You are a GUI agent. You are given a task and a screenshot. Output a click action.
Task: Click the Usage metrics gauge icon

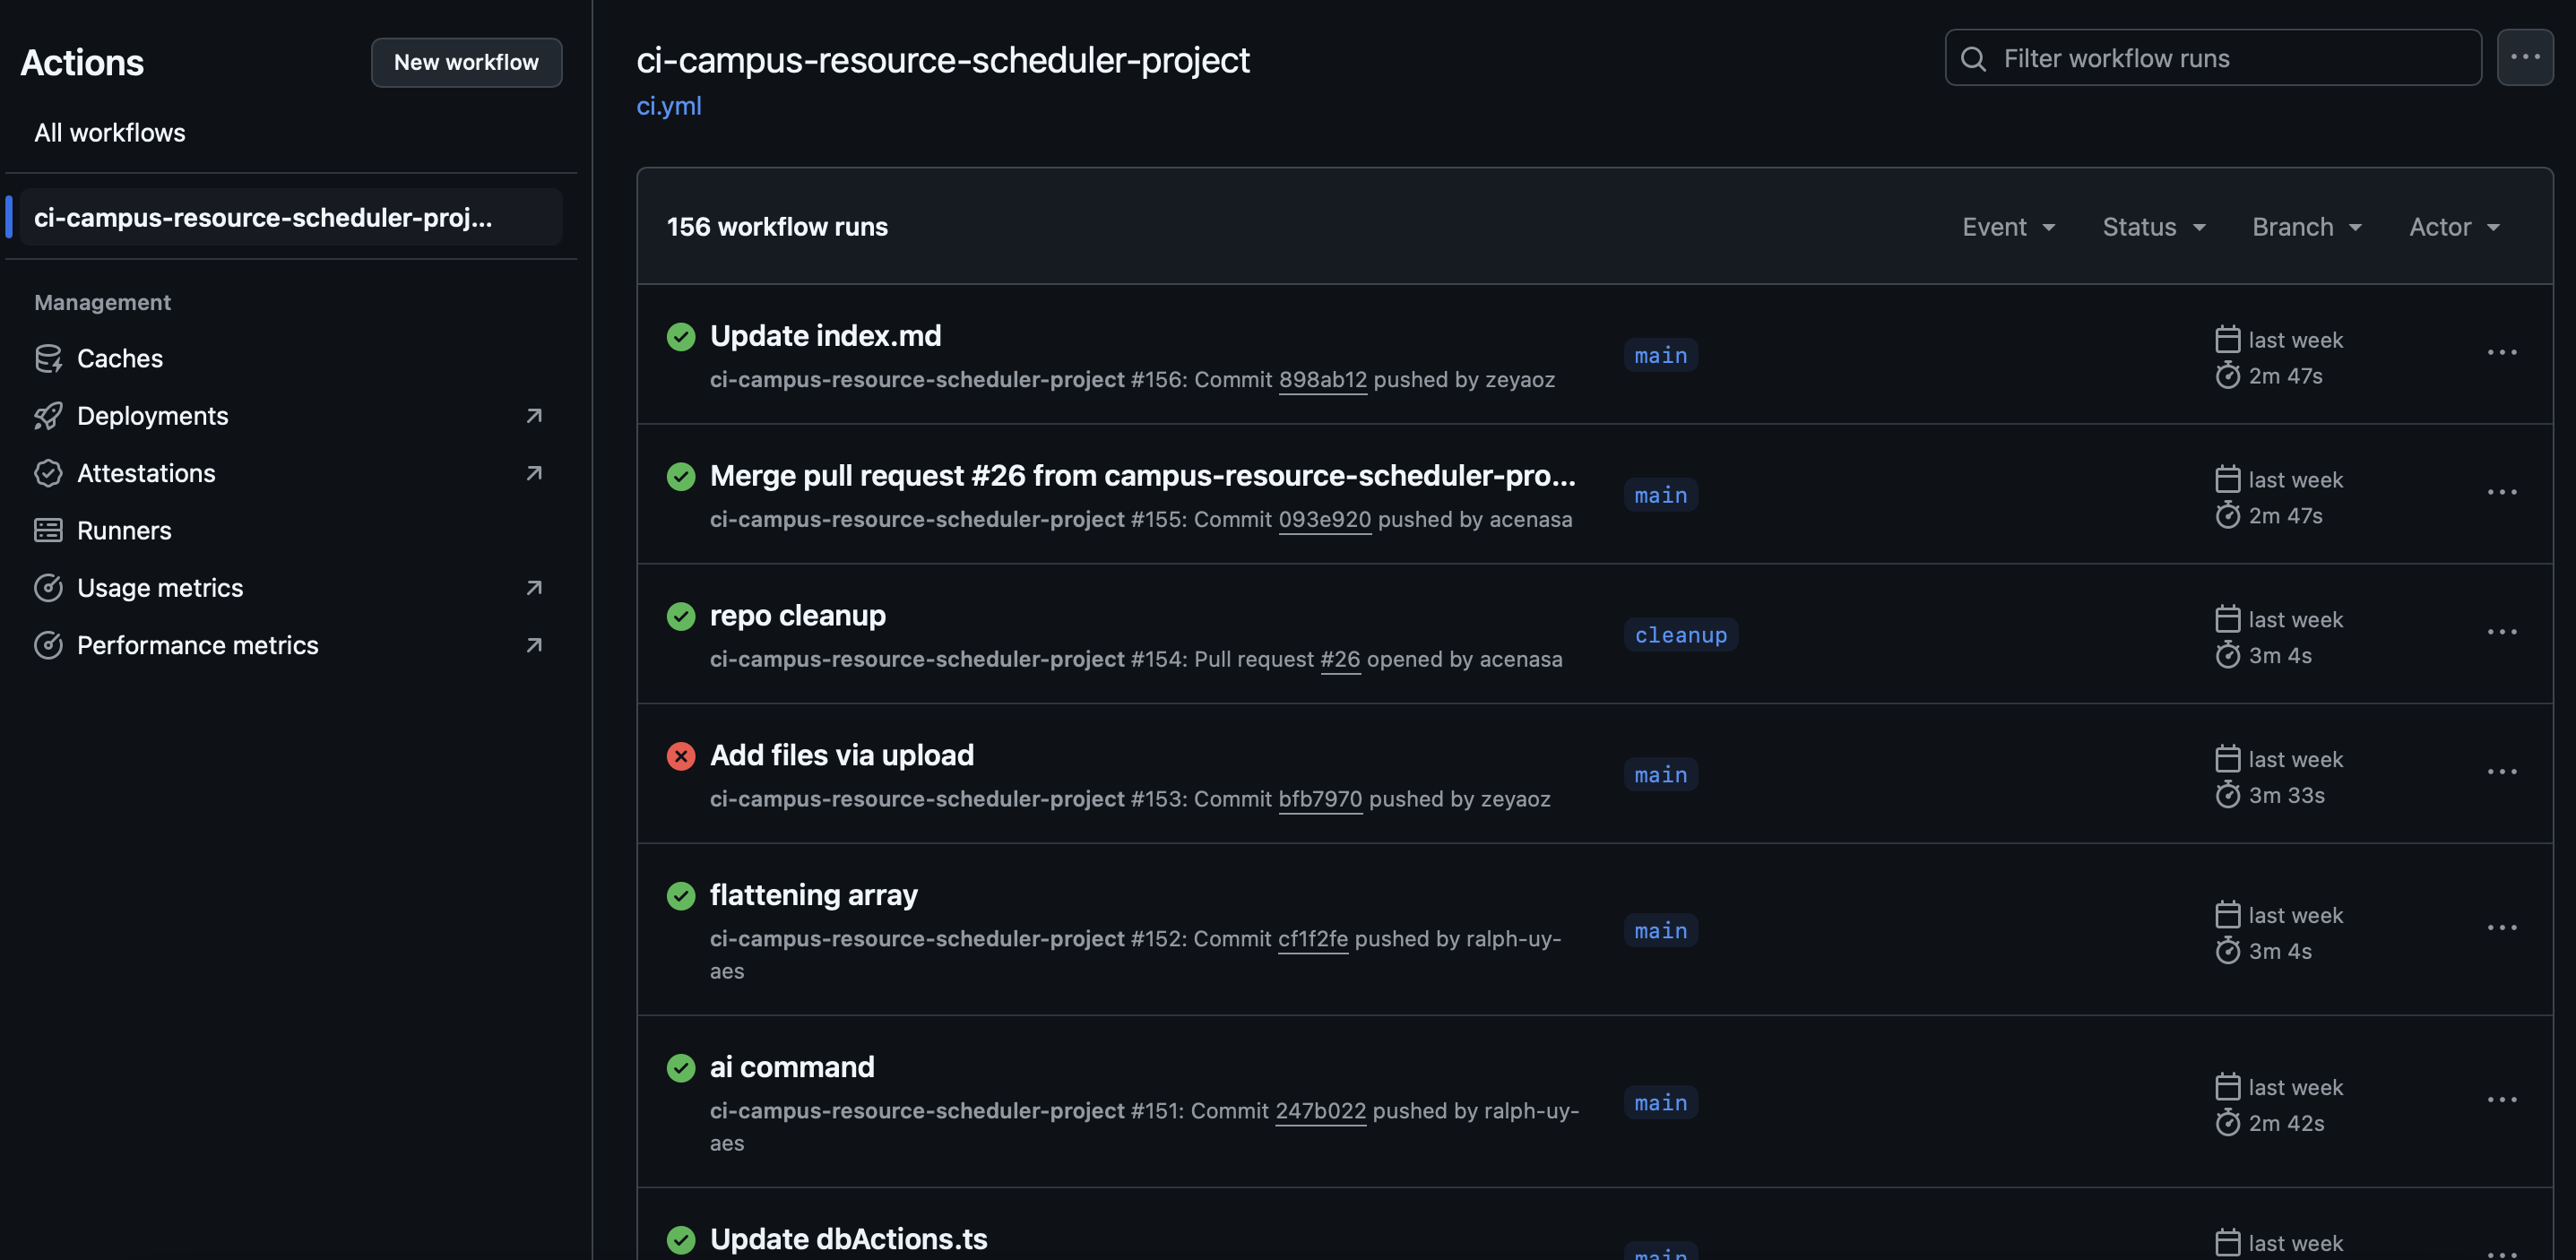point(48,588)
